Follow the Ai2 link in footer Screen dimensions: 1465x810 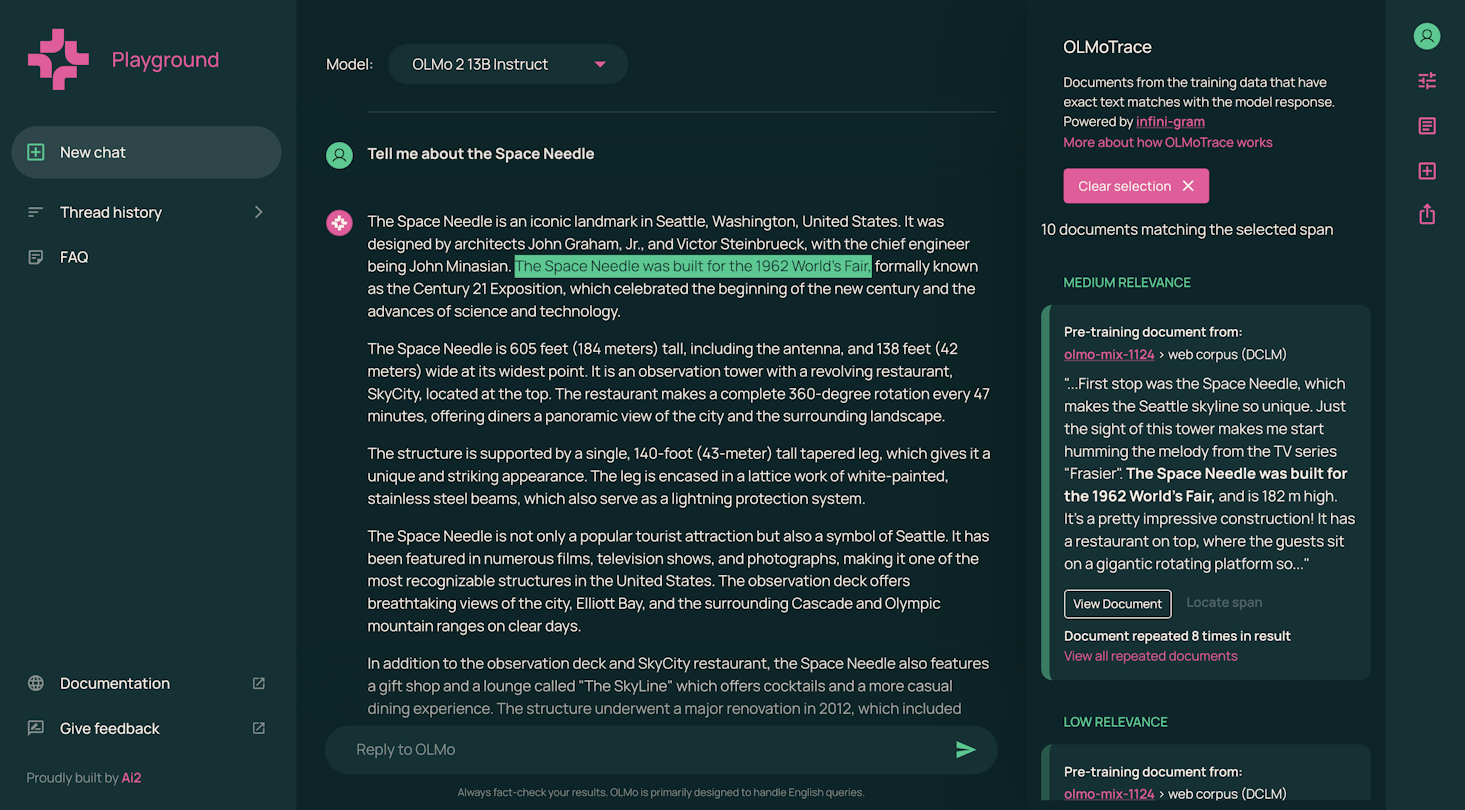[132, 778]
